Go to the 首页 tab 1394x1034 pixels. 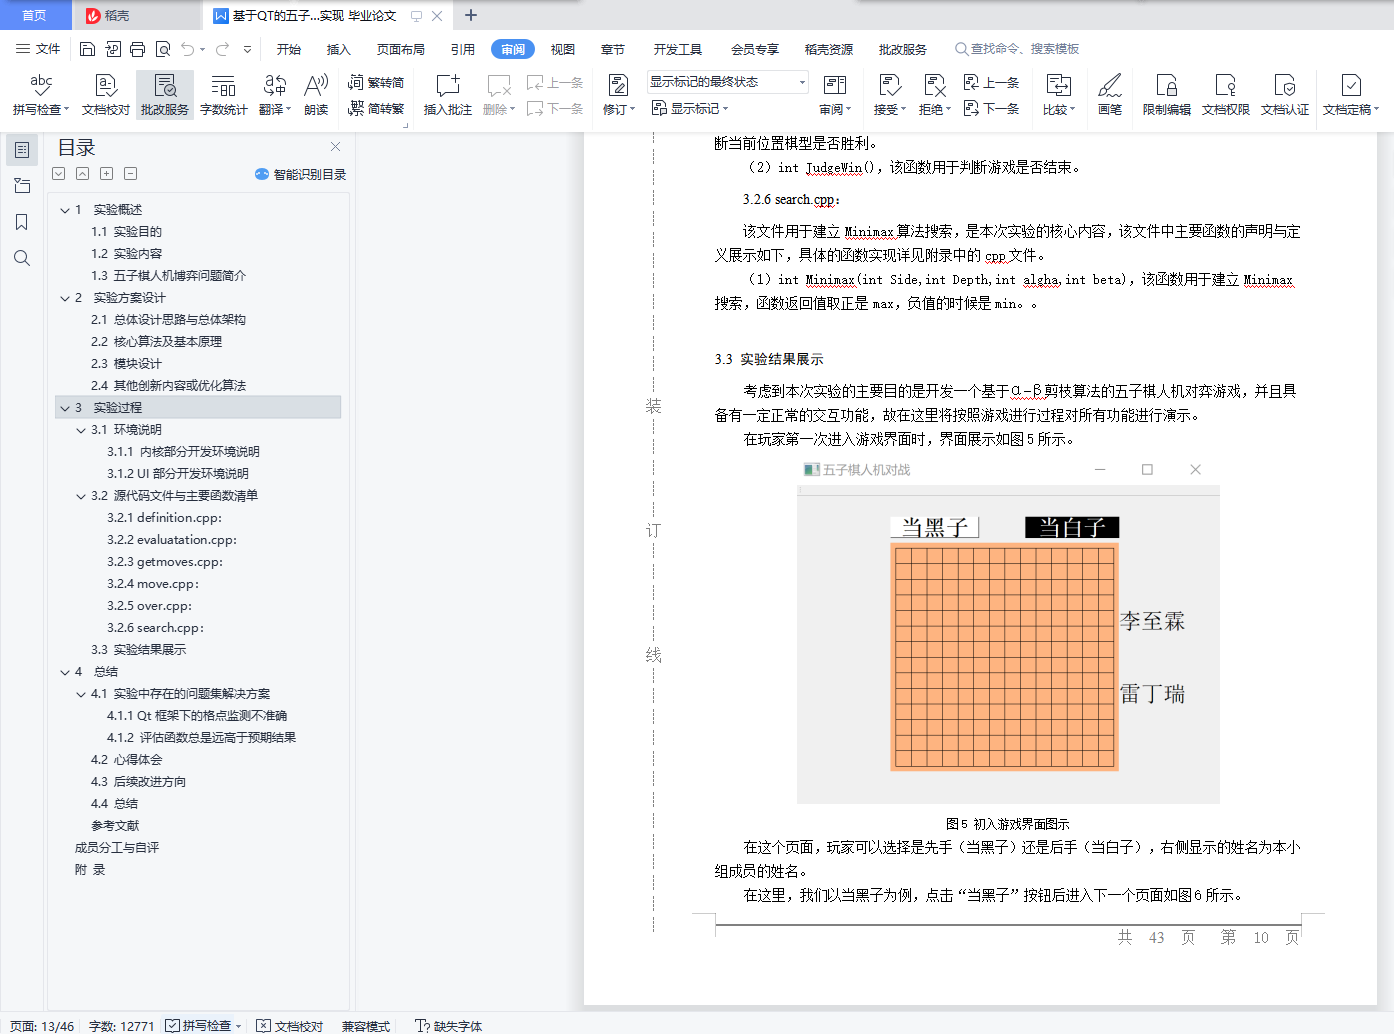click(35, 15)
